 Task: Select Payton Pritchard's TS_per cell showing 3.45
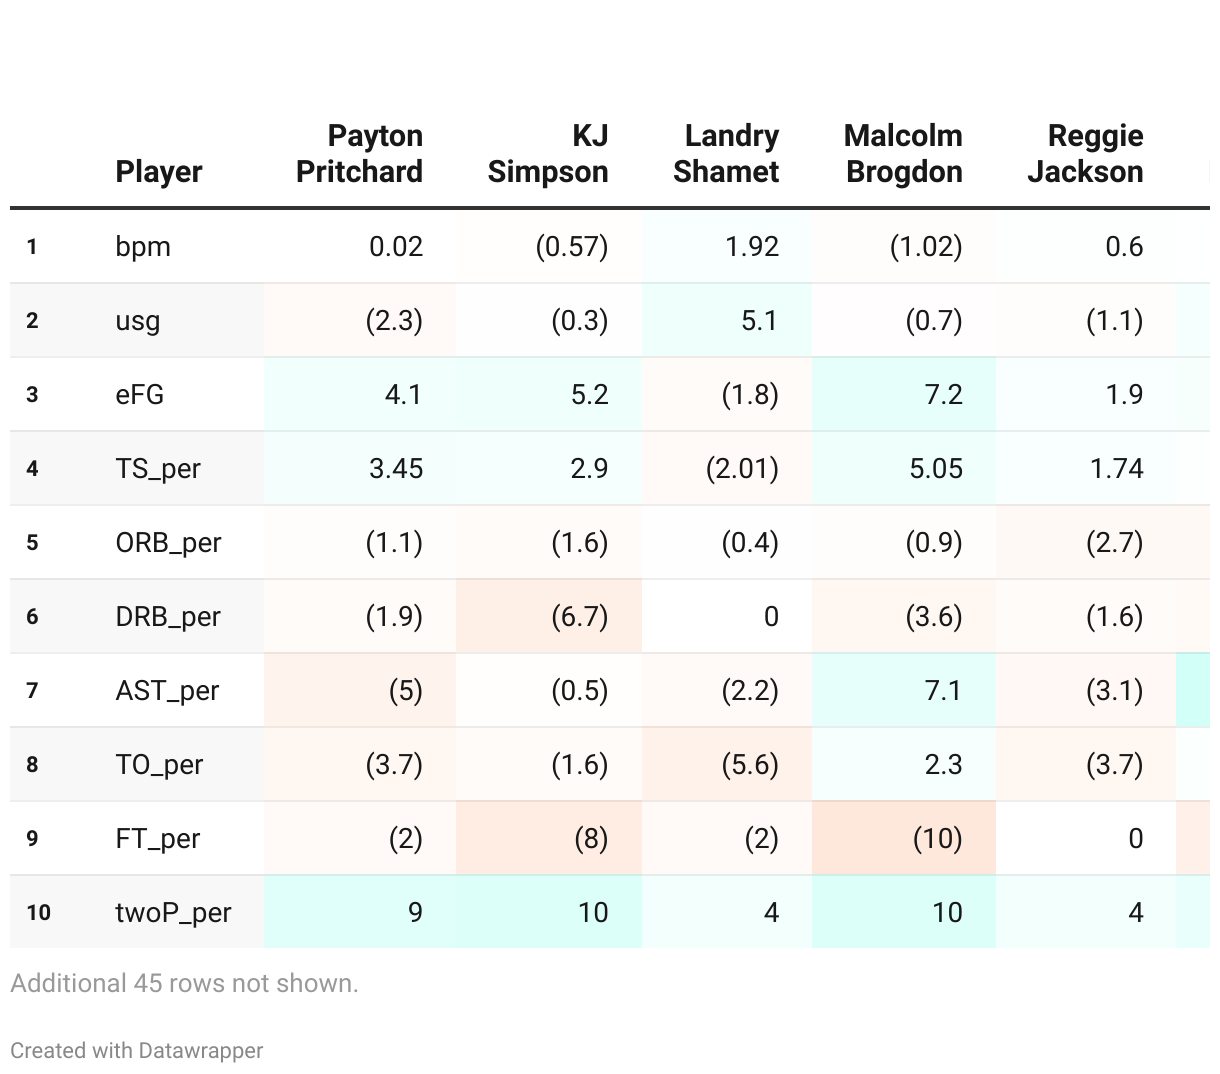[x=396, y=469]
